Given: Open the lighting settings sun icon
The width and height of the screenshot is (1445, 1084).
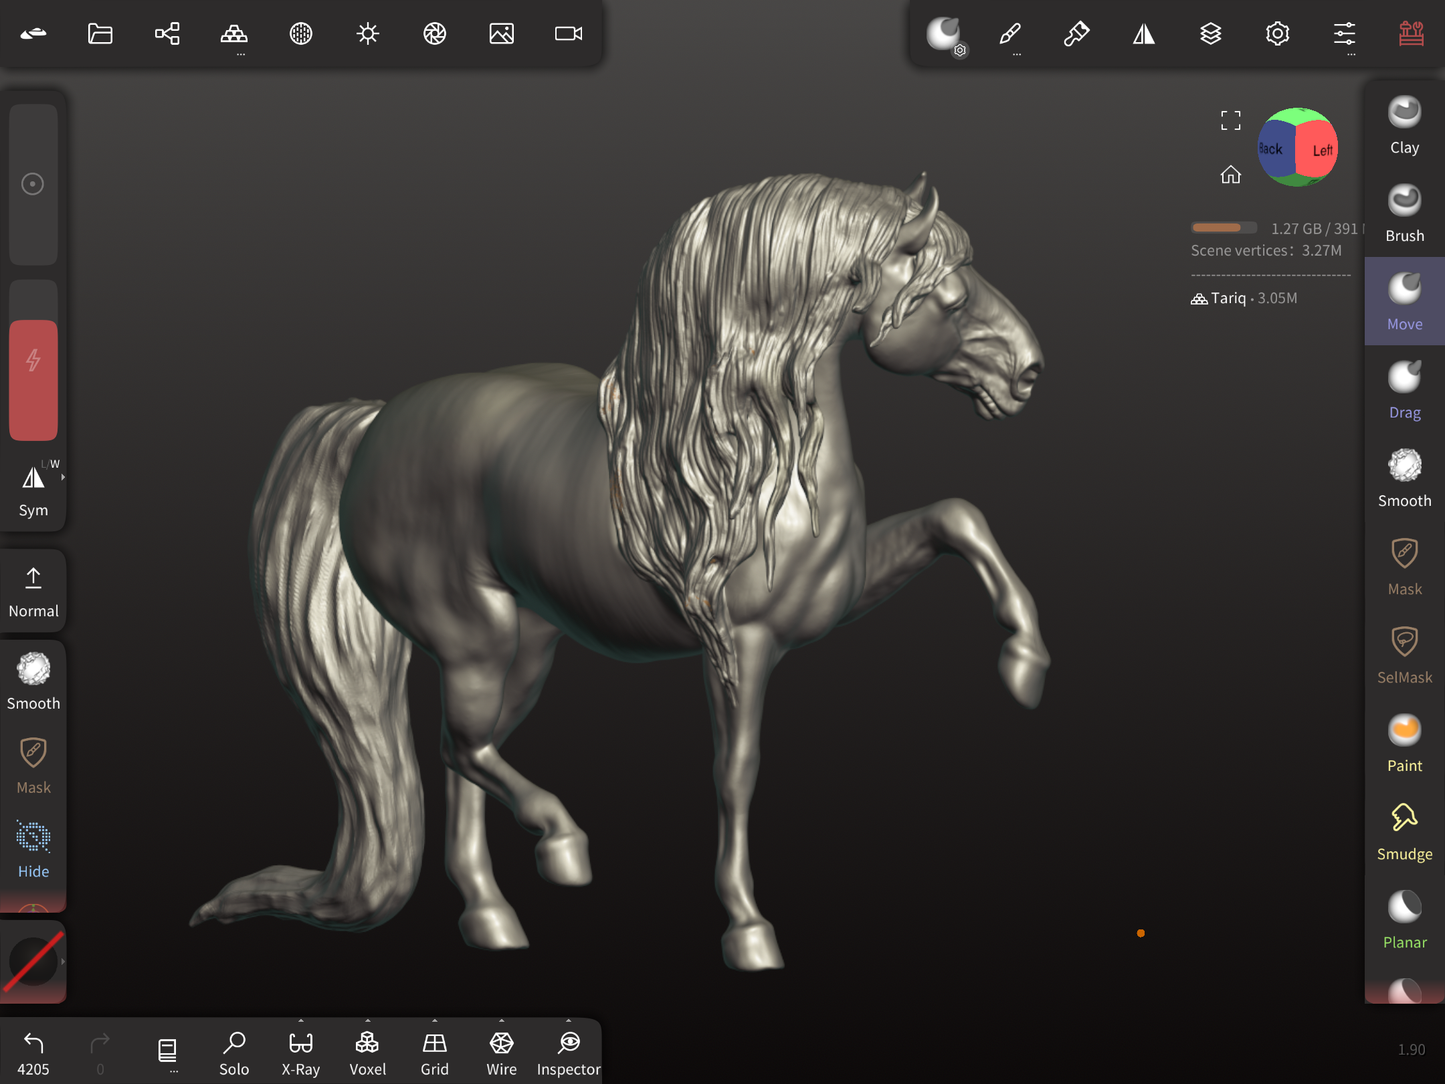Looking at the screenshot, I should (368, 34).
